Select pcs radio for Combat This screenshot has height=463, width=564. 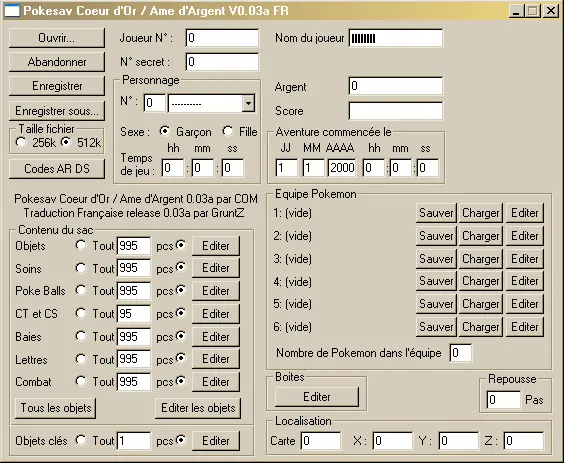pyautogui.click(x=181, y=381)
